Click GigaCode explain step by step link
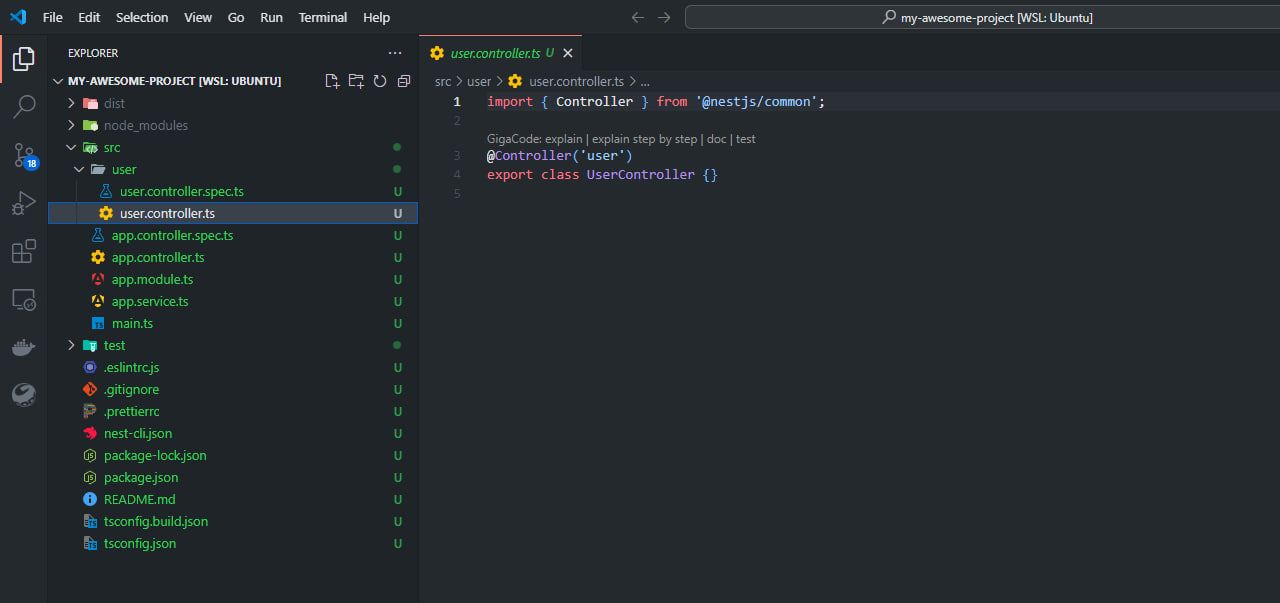1280x603 pixels. coord(644,139)
